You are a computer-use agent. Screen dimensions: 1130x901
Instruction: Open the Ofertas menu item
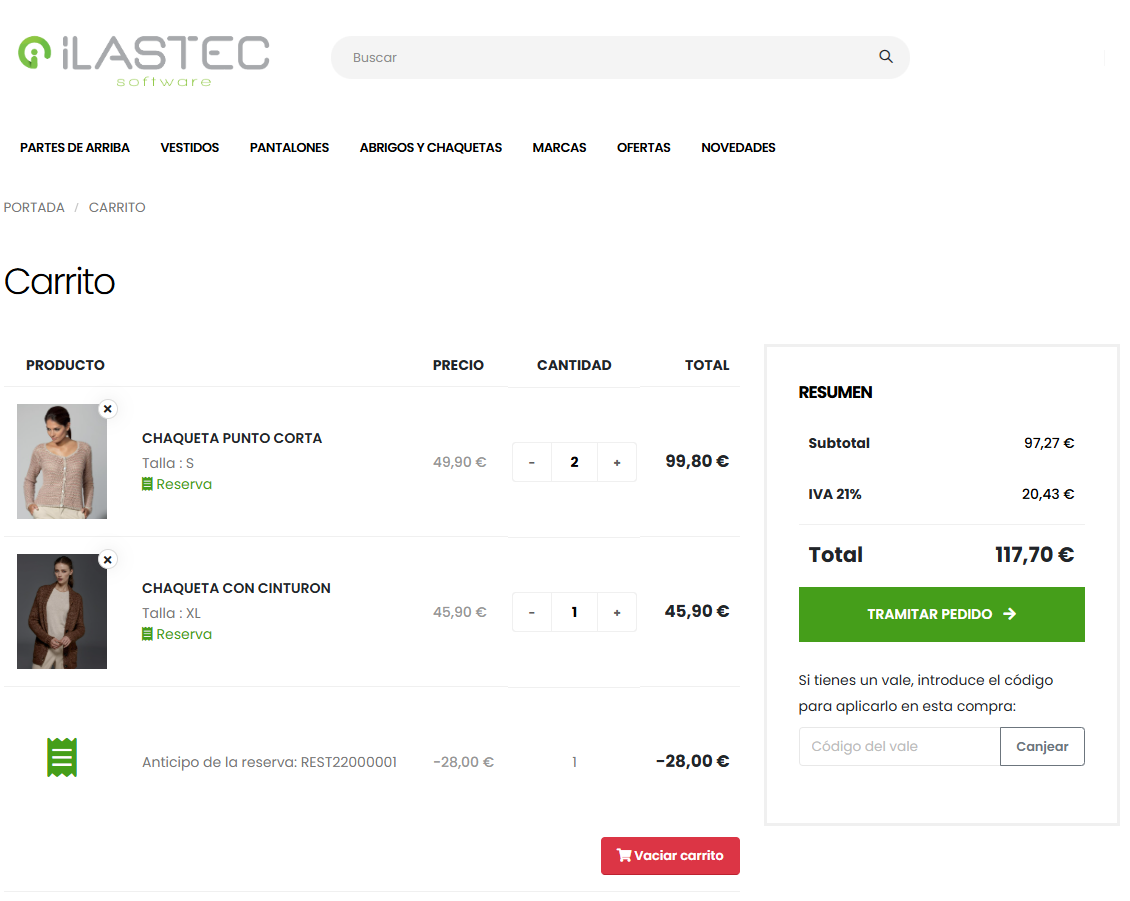click(x=644, y=147)
